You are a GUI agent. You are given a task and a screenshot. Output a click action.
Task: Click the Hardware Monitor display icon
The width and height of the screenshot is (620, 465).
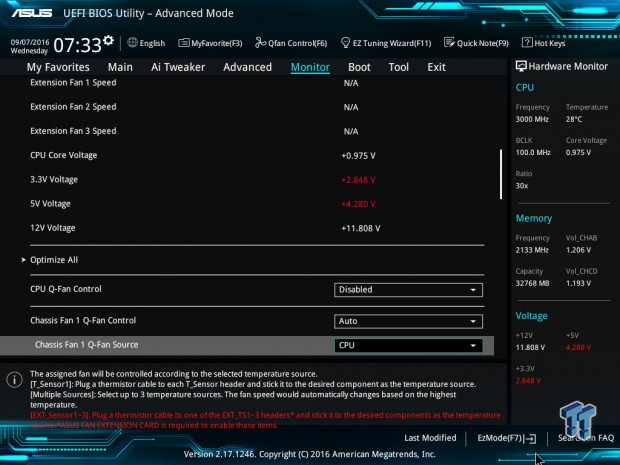click(521, 66)
